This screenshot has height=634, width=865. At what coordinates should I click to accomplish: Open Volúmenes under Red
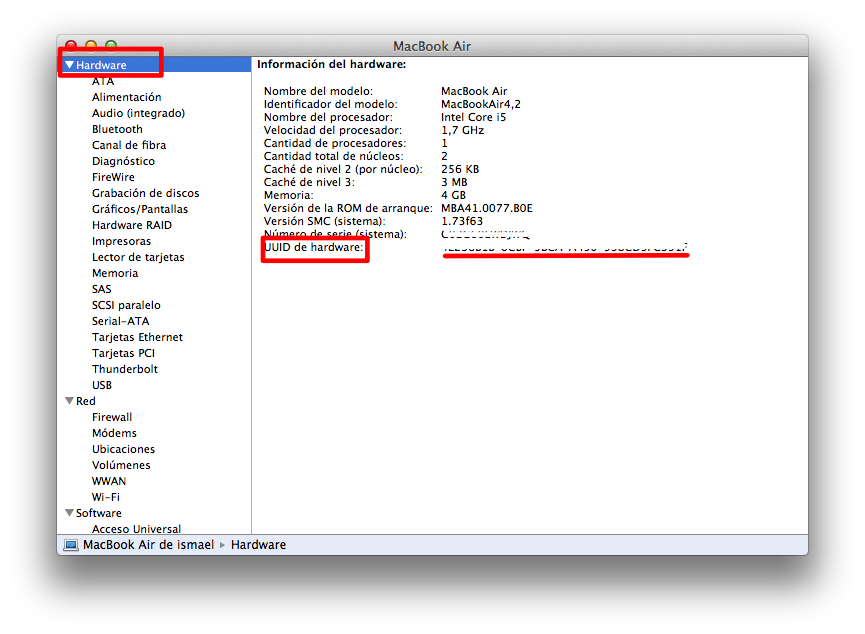pos(121,465)
